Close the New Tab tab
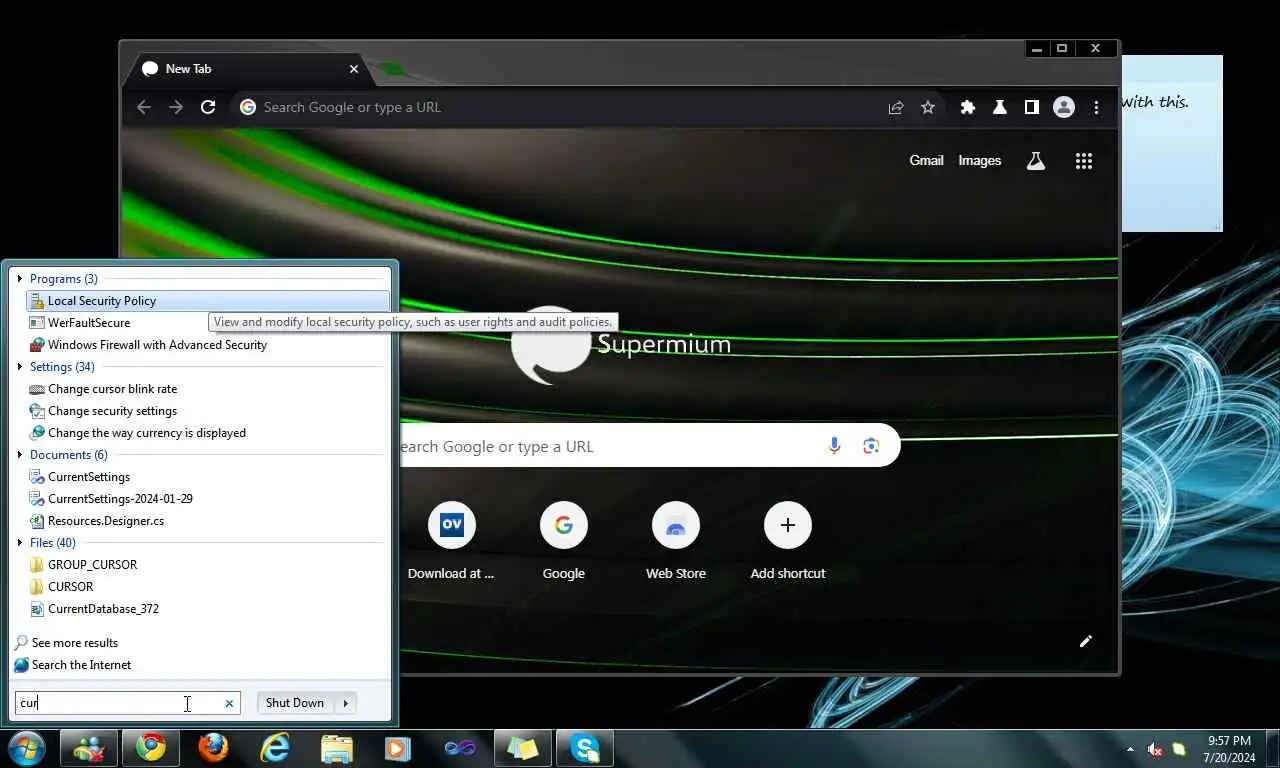Screen dimensions: 1280x768 354,69
